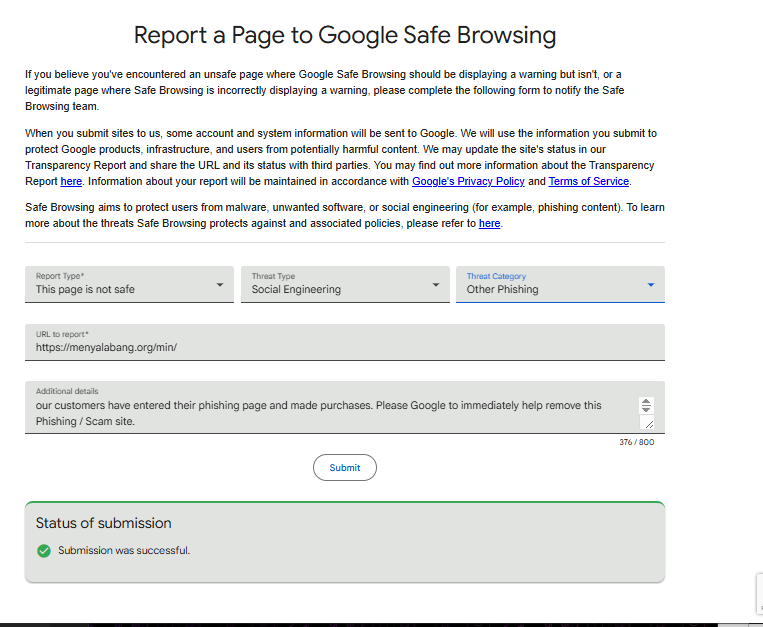Click the 'Status of submission' heading
This screenshot has width=763, height=627.
[x=104, y=523]
